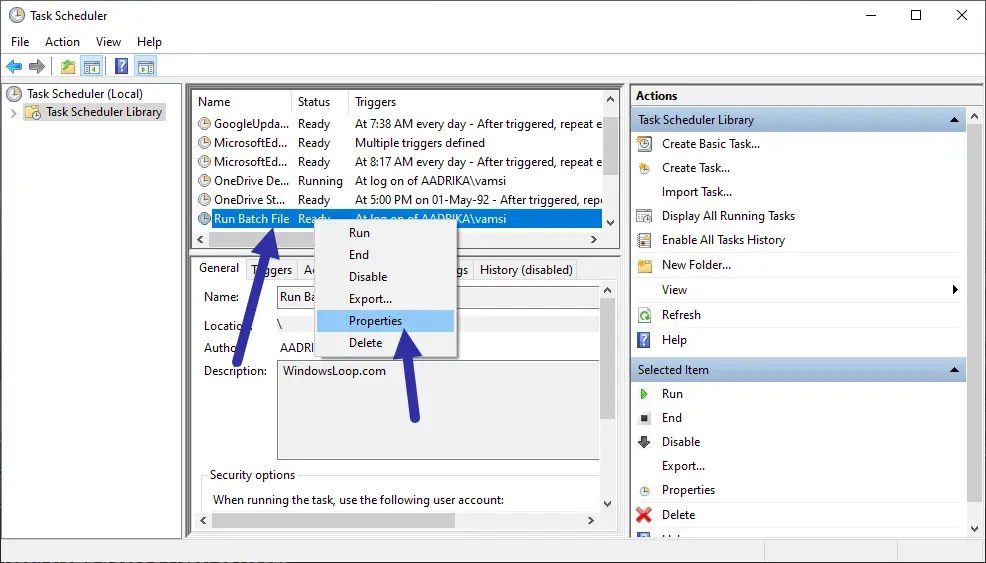Collapse the Selected Item section
The width and height of the screenshot is (986, 563).
click(954, 370)
